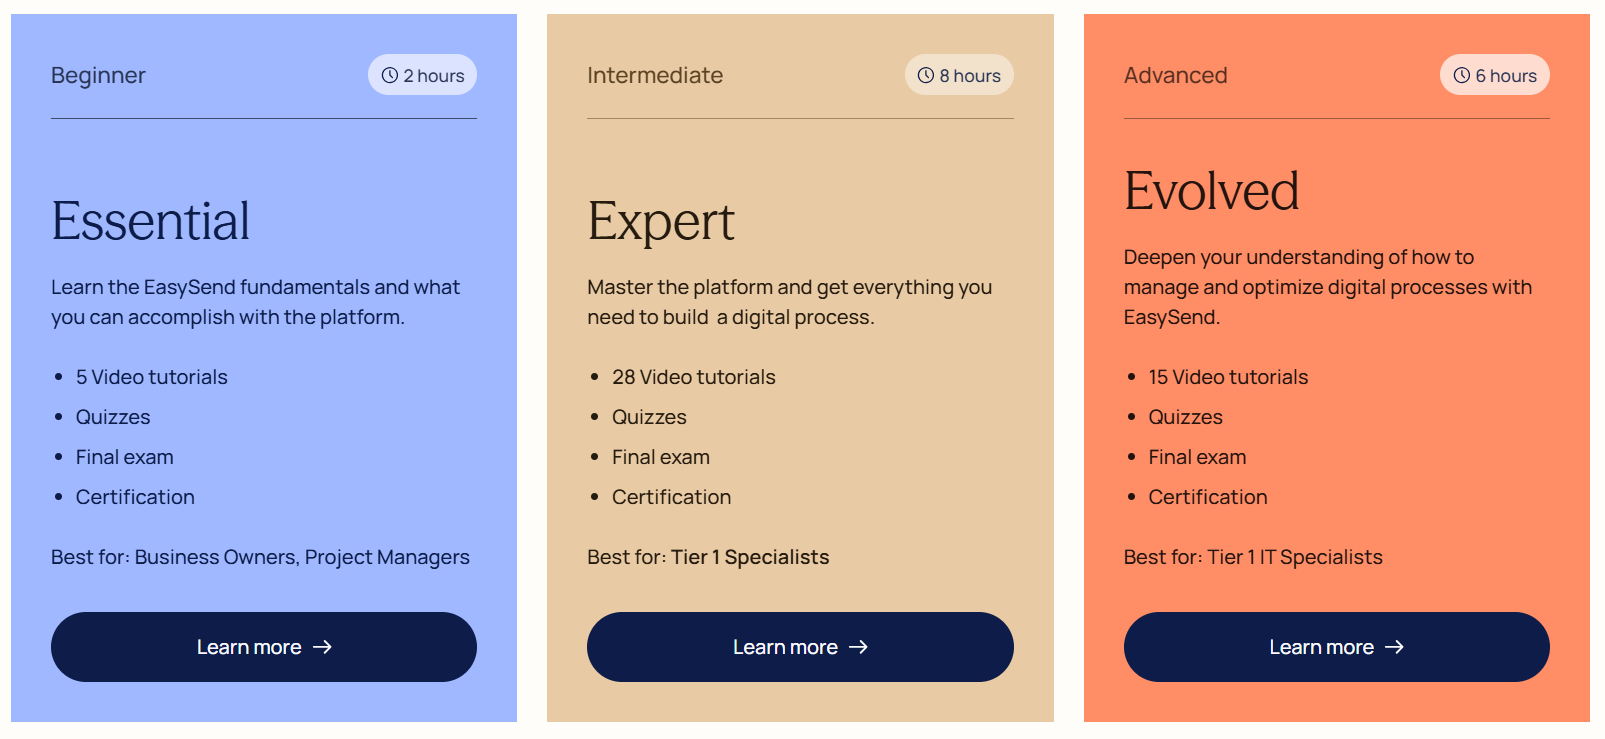Viewport: 1605px width, 739px height.
Task: Click the Beginner level label
Action: coord(98,75)
